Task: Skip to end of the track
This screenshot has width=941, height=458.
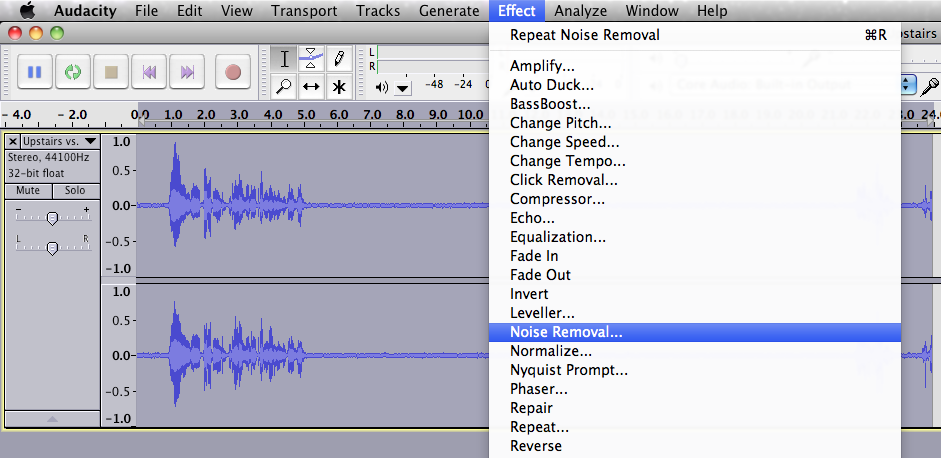Action: click(187, 72)
